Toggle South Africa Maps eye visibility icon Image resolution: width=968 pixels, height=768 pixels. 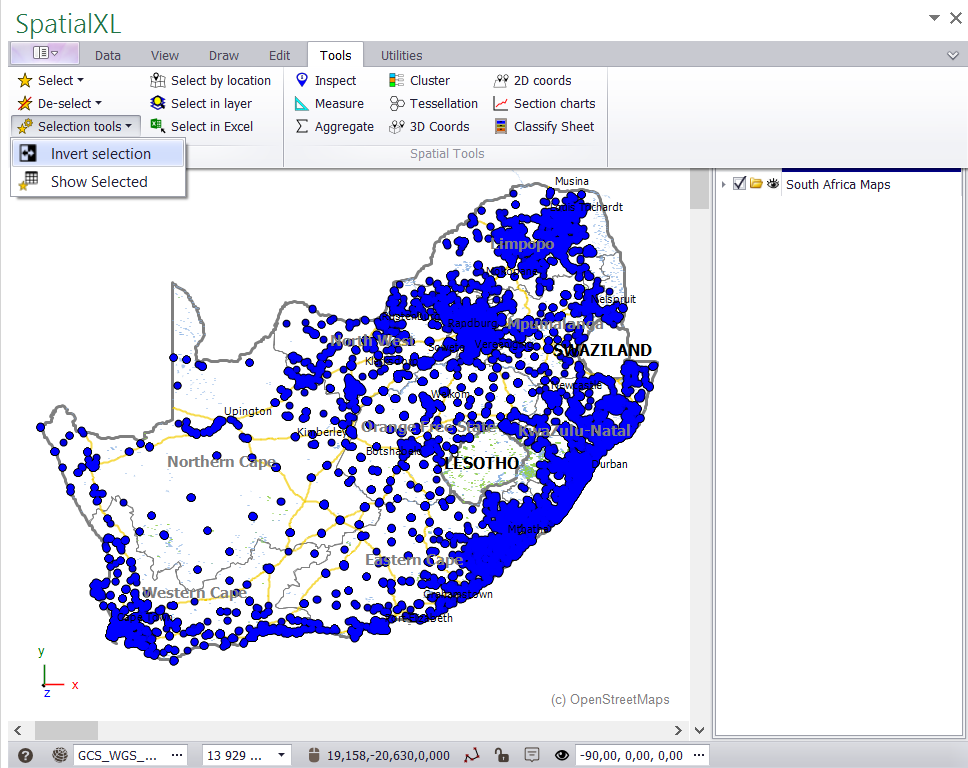coord(773,184)
